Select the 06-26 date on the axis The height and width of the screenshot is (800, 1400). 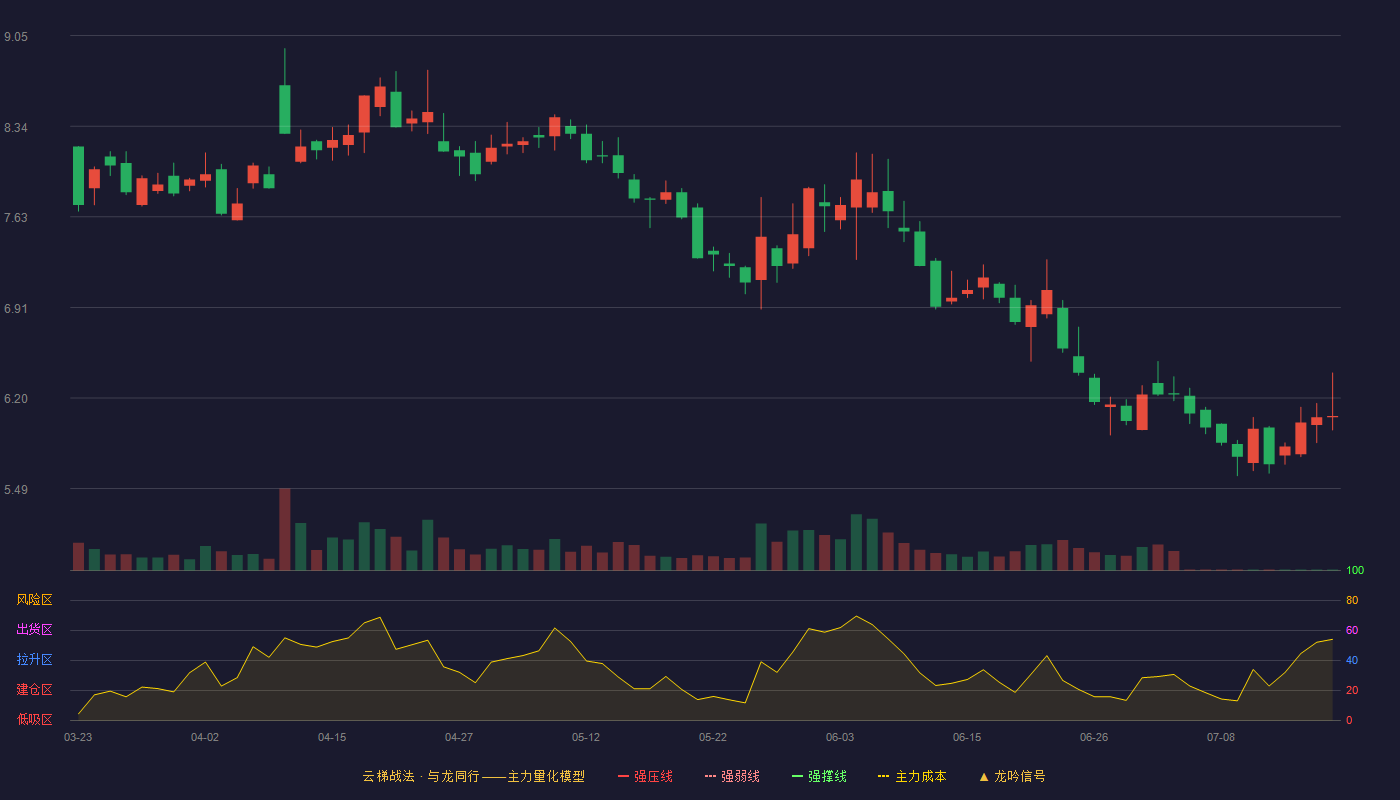[x=1094, y=737]
